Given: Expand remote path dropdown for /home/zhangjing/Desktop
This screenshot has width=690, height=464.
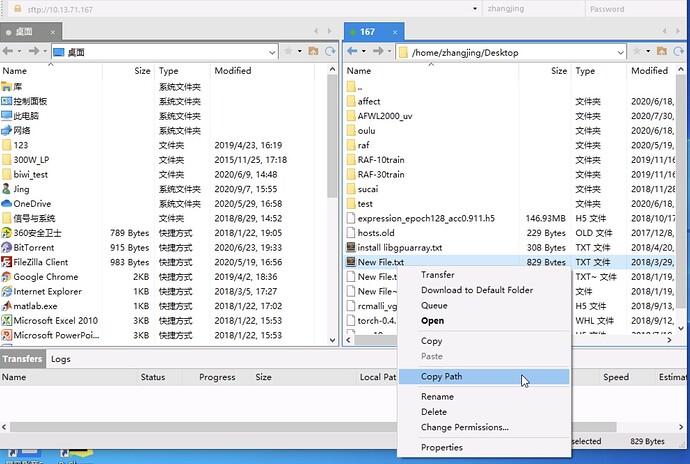Looking at the screenshot, I should [x=625, y=51].
